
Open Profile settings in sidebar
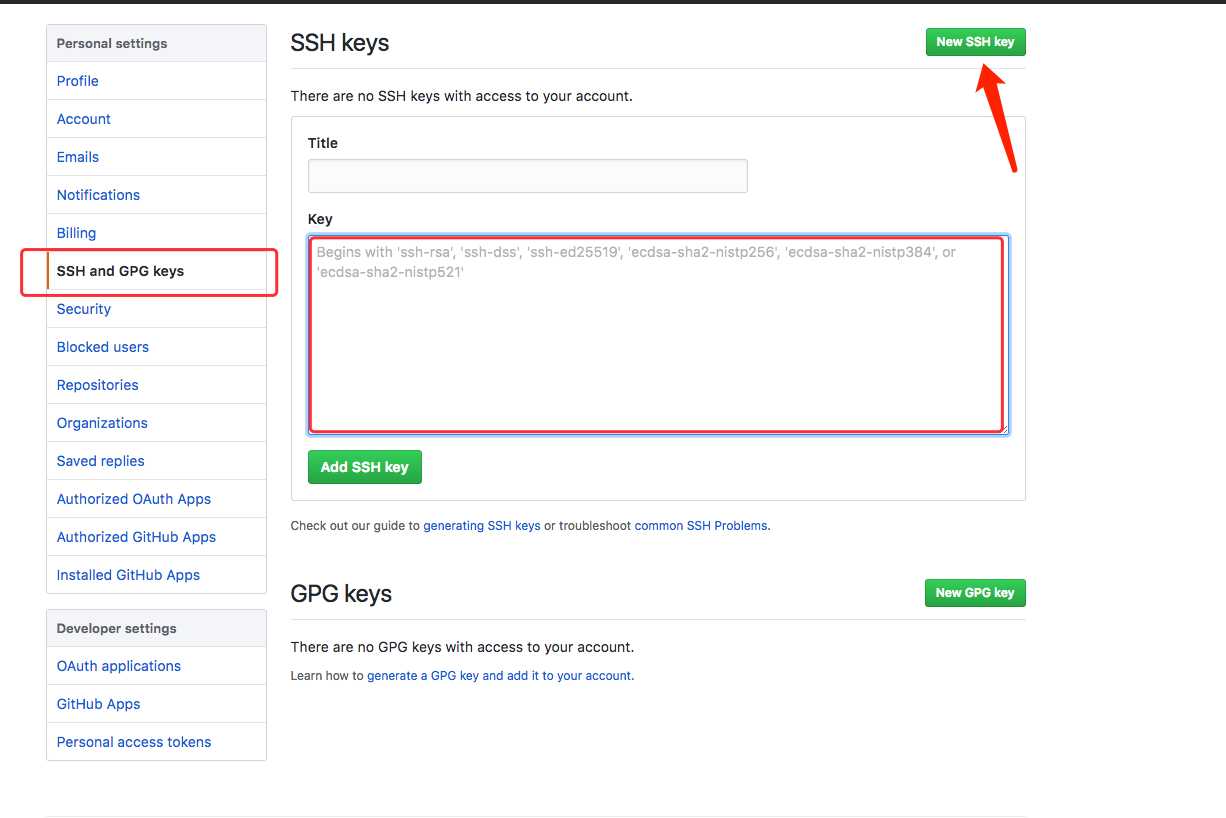click(x=78, y=81)
